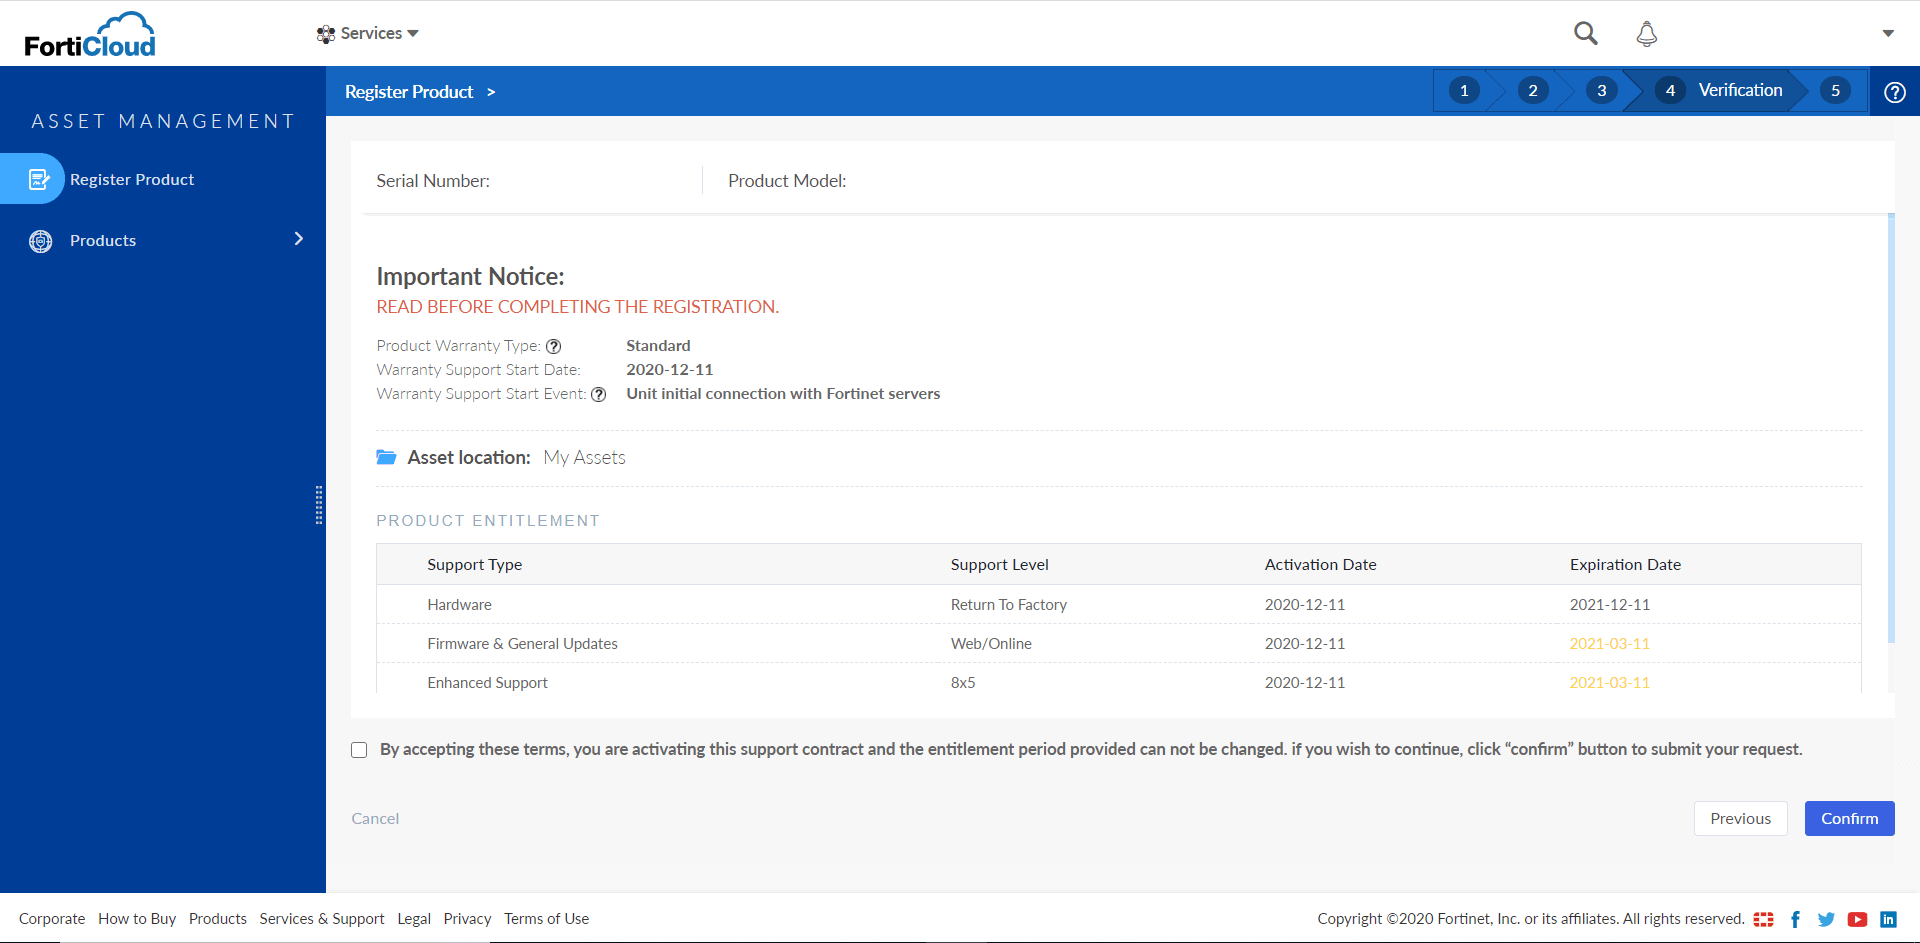Accept the support contract terms checkbox
The height and width of the screenshot is (943, 1920).
(359, 750)
